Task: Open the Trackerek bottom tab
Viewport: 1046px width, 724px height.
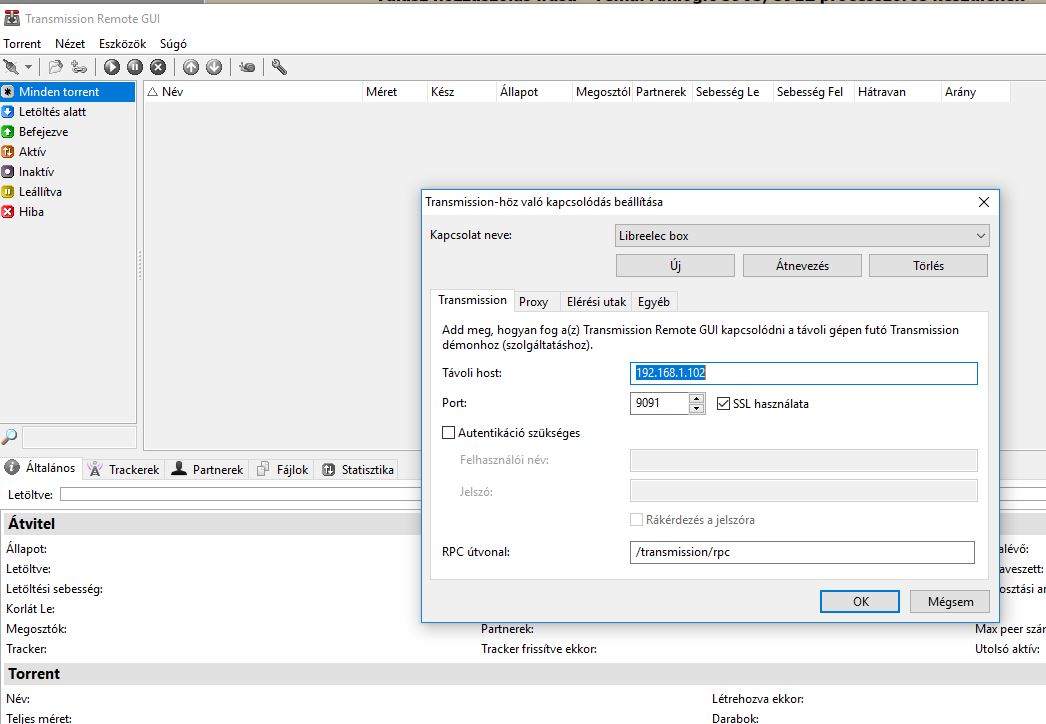Action: pyautogui.click(x=124, y=470)
